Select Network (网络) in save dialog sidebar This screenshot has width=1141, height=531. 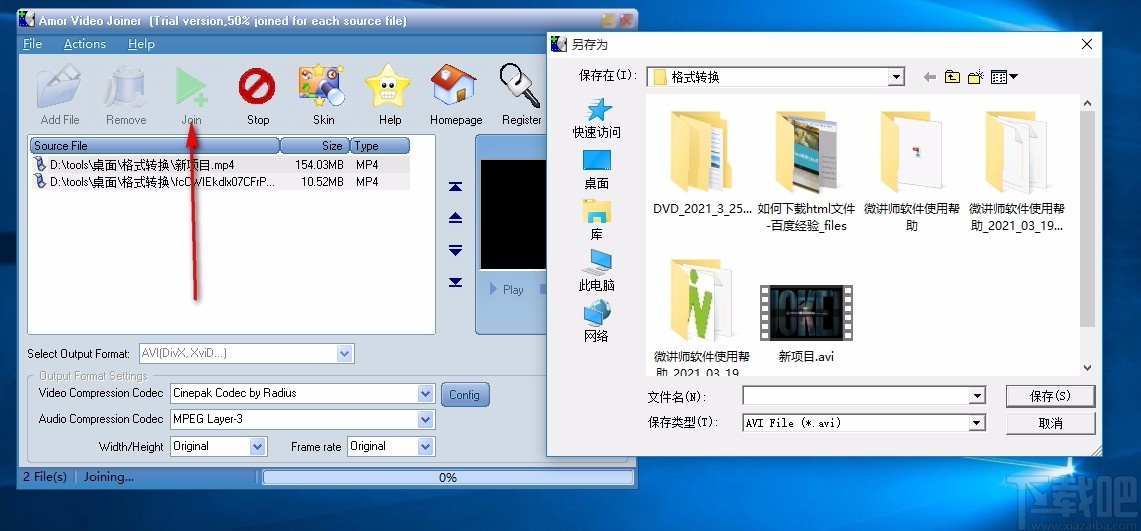597,321
